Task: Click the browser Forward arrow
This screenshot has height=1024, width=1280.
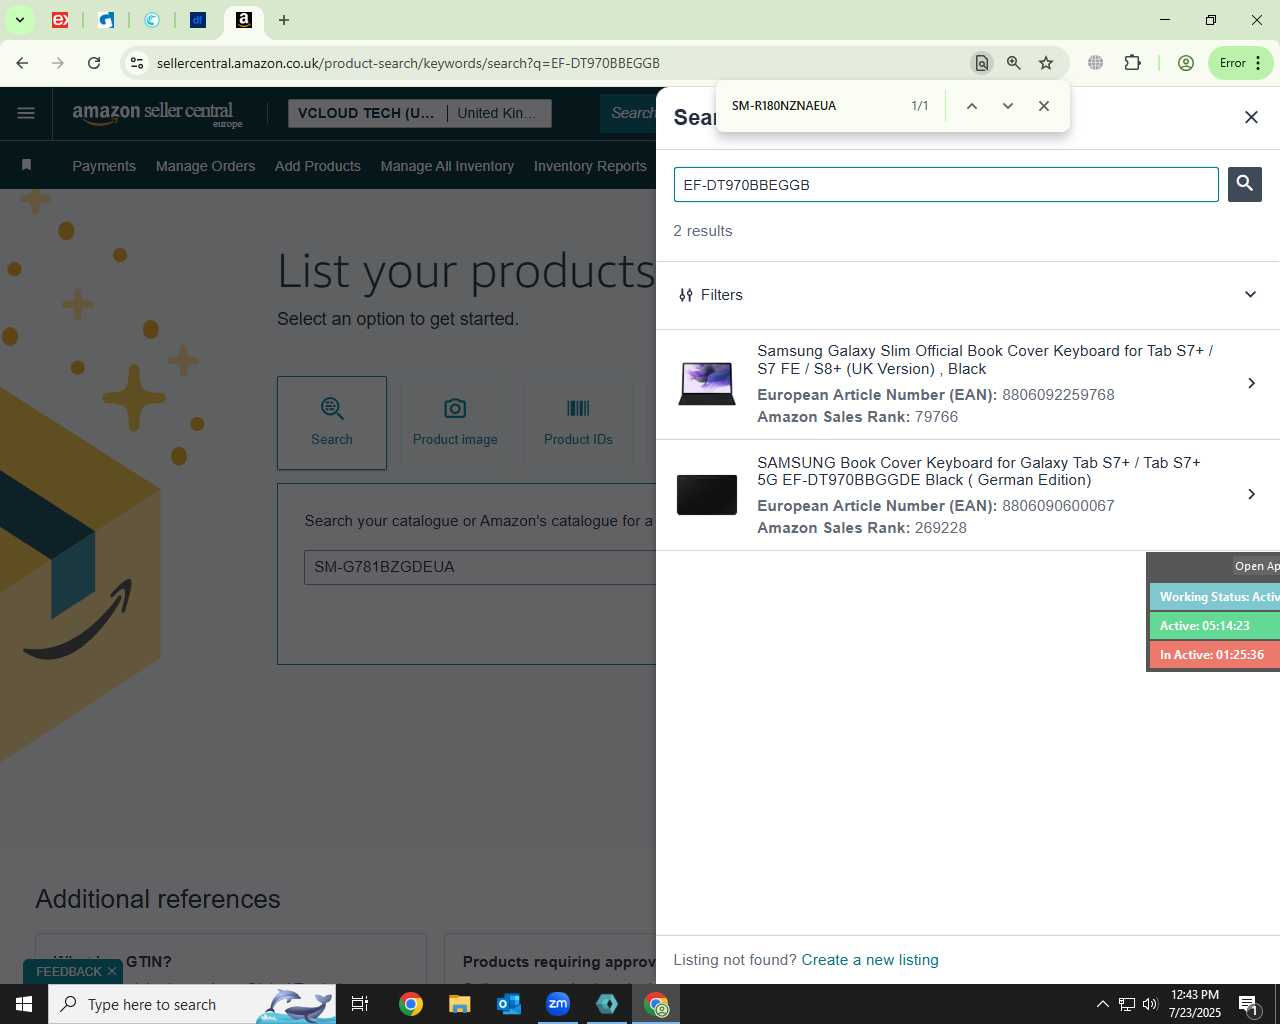Action: [x=58, y=63]
